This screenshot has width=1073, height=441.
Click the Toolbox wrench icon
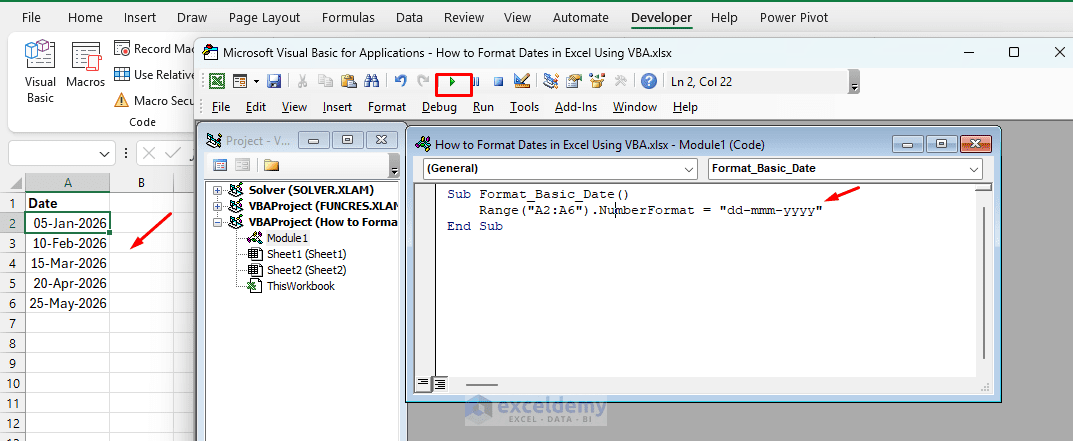point(621,81)
